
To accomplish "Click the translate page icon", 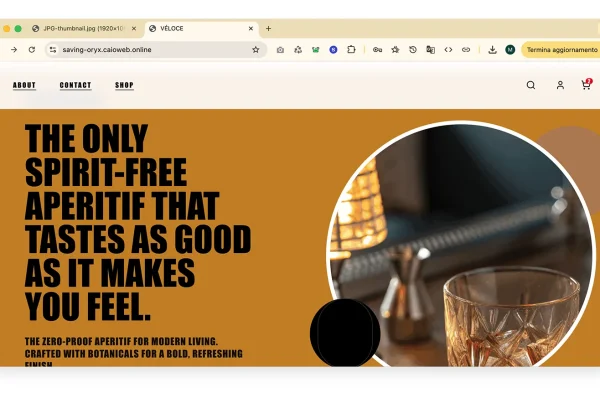I will (430, 50).
